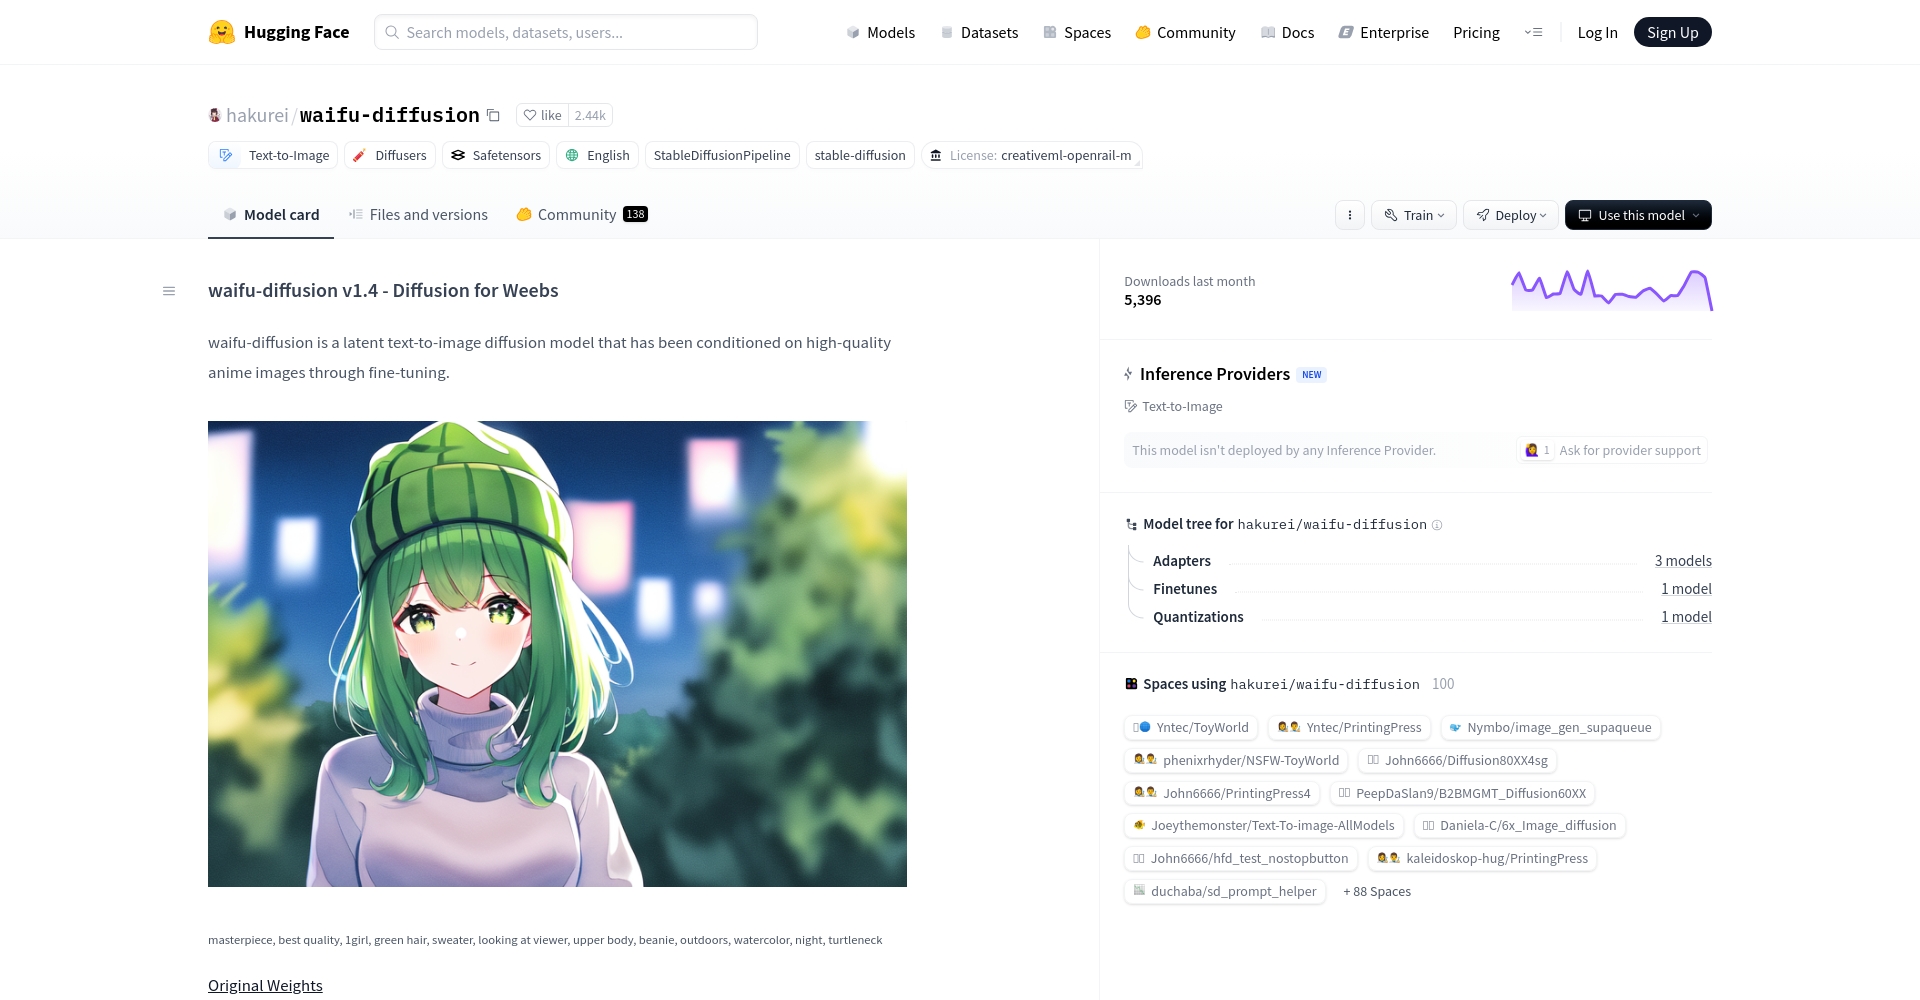Select the Model card tab
Image resolution: width=1920 pixels, height=1000 pixels.
tap(271, 214)
